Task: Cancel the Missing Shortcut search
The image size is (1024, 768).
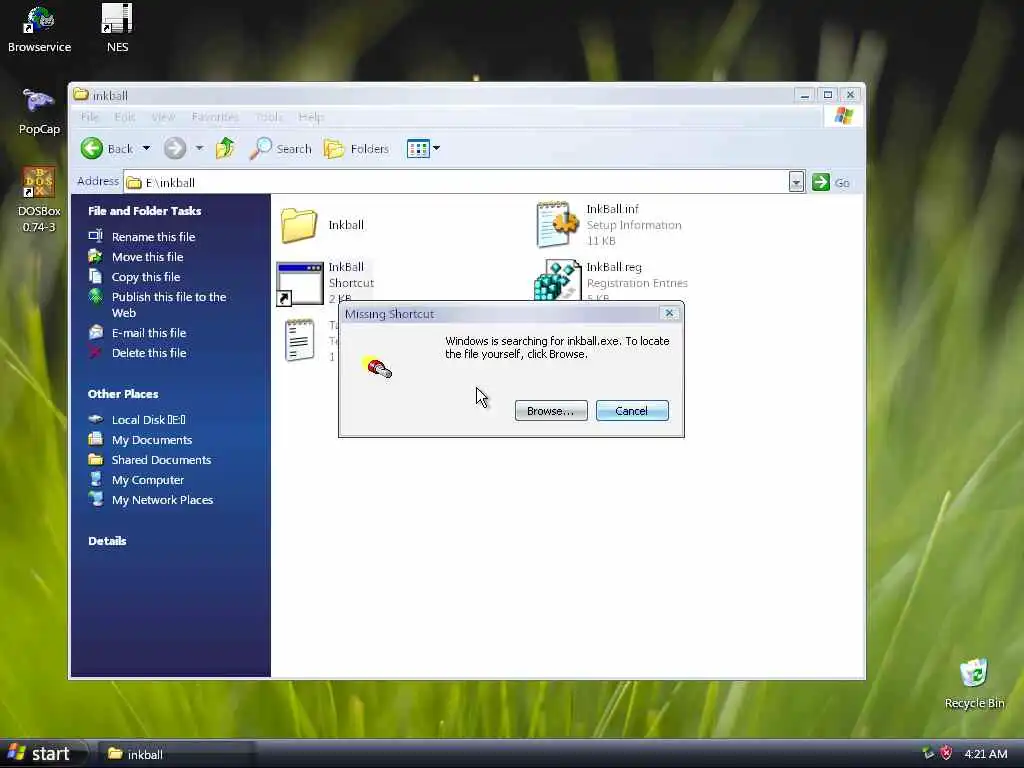Action: point(632,411)
